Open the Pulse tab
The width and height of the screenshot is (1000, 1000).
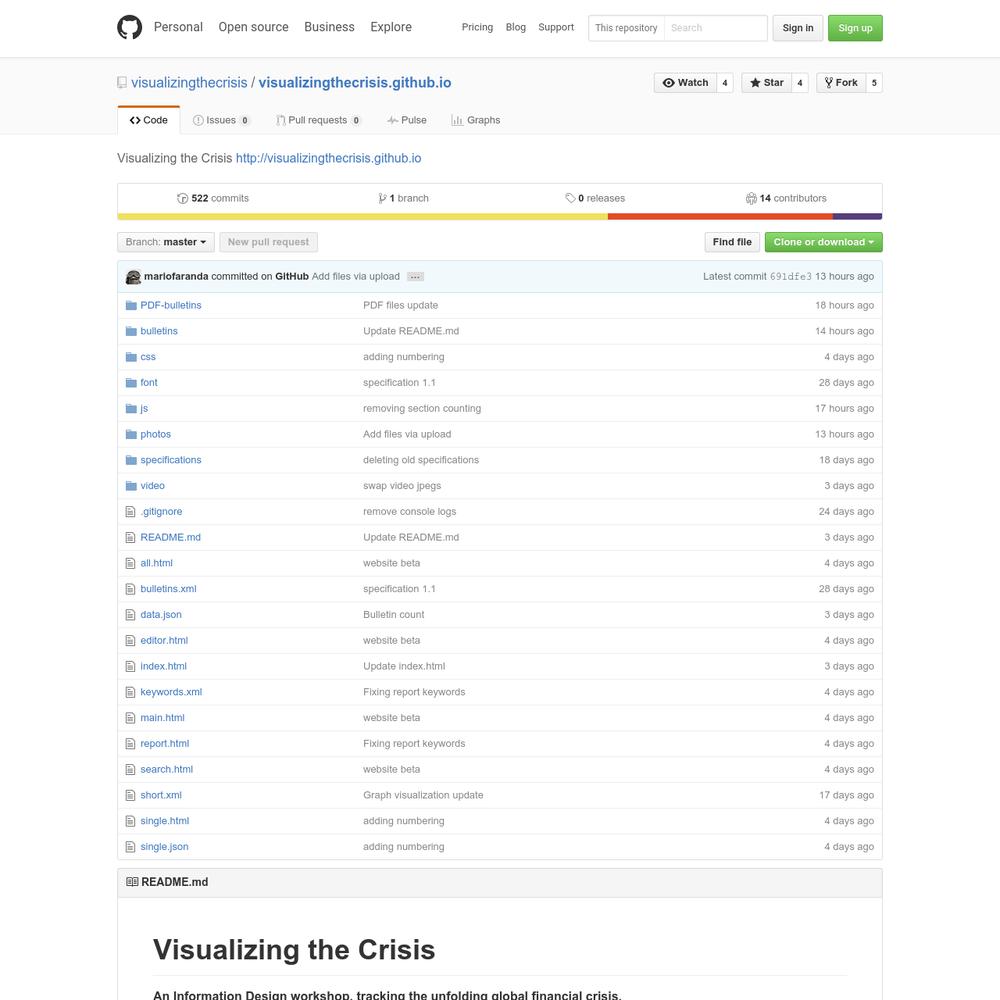407,120
